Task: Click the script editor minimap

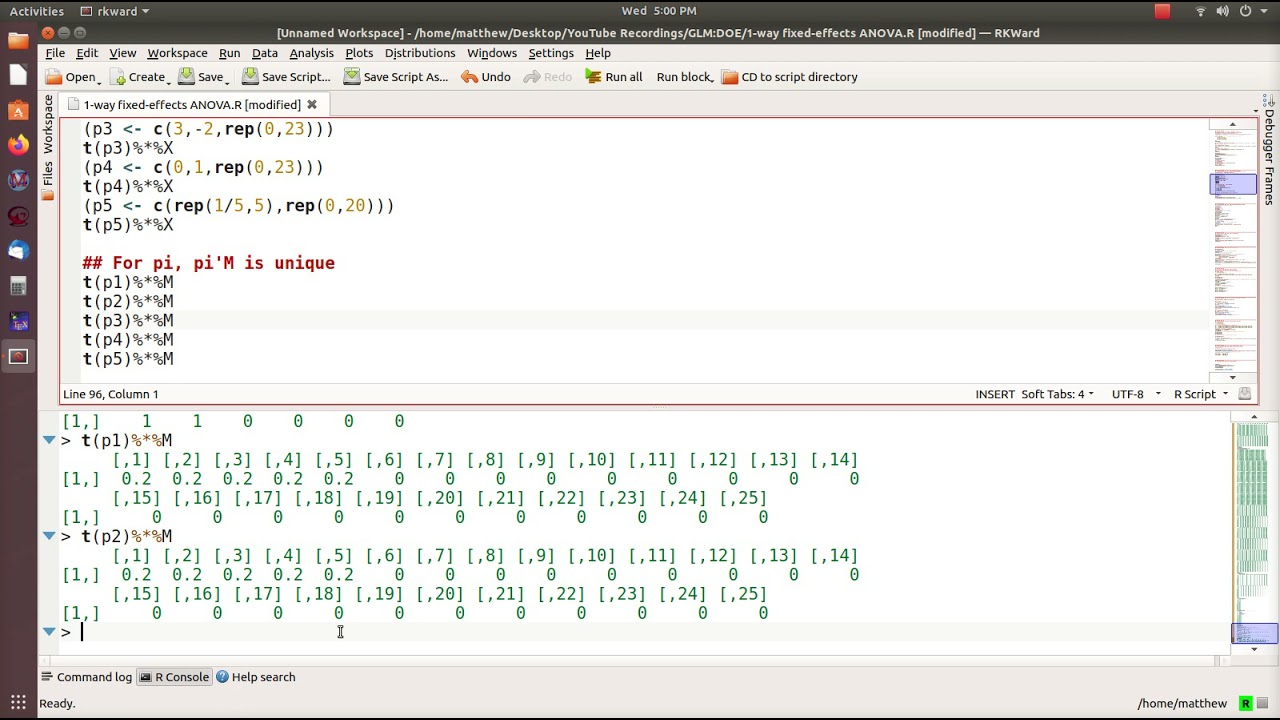Action: (1233, 249)
